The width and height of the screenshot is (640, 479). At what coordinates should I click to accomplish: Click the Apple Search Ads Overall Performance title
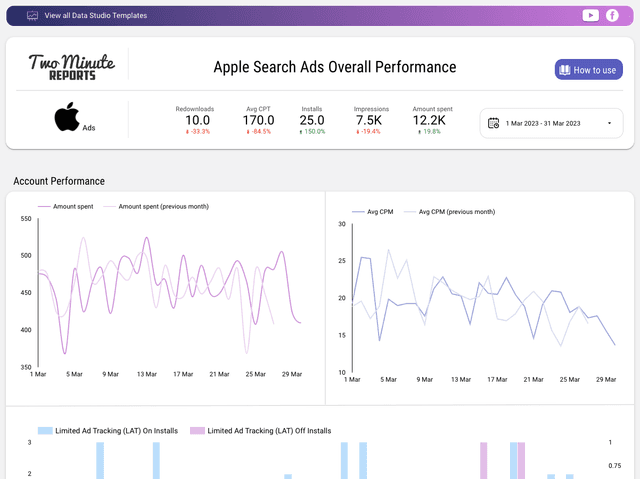(x=335, y=67)
